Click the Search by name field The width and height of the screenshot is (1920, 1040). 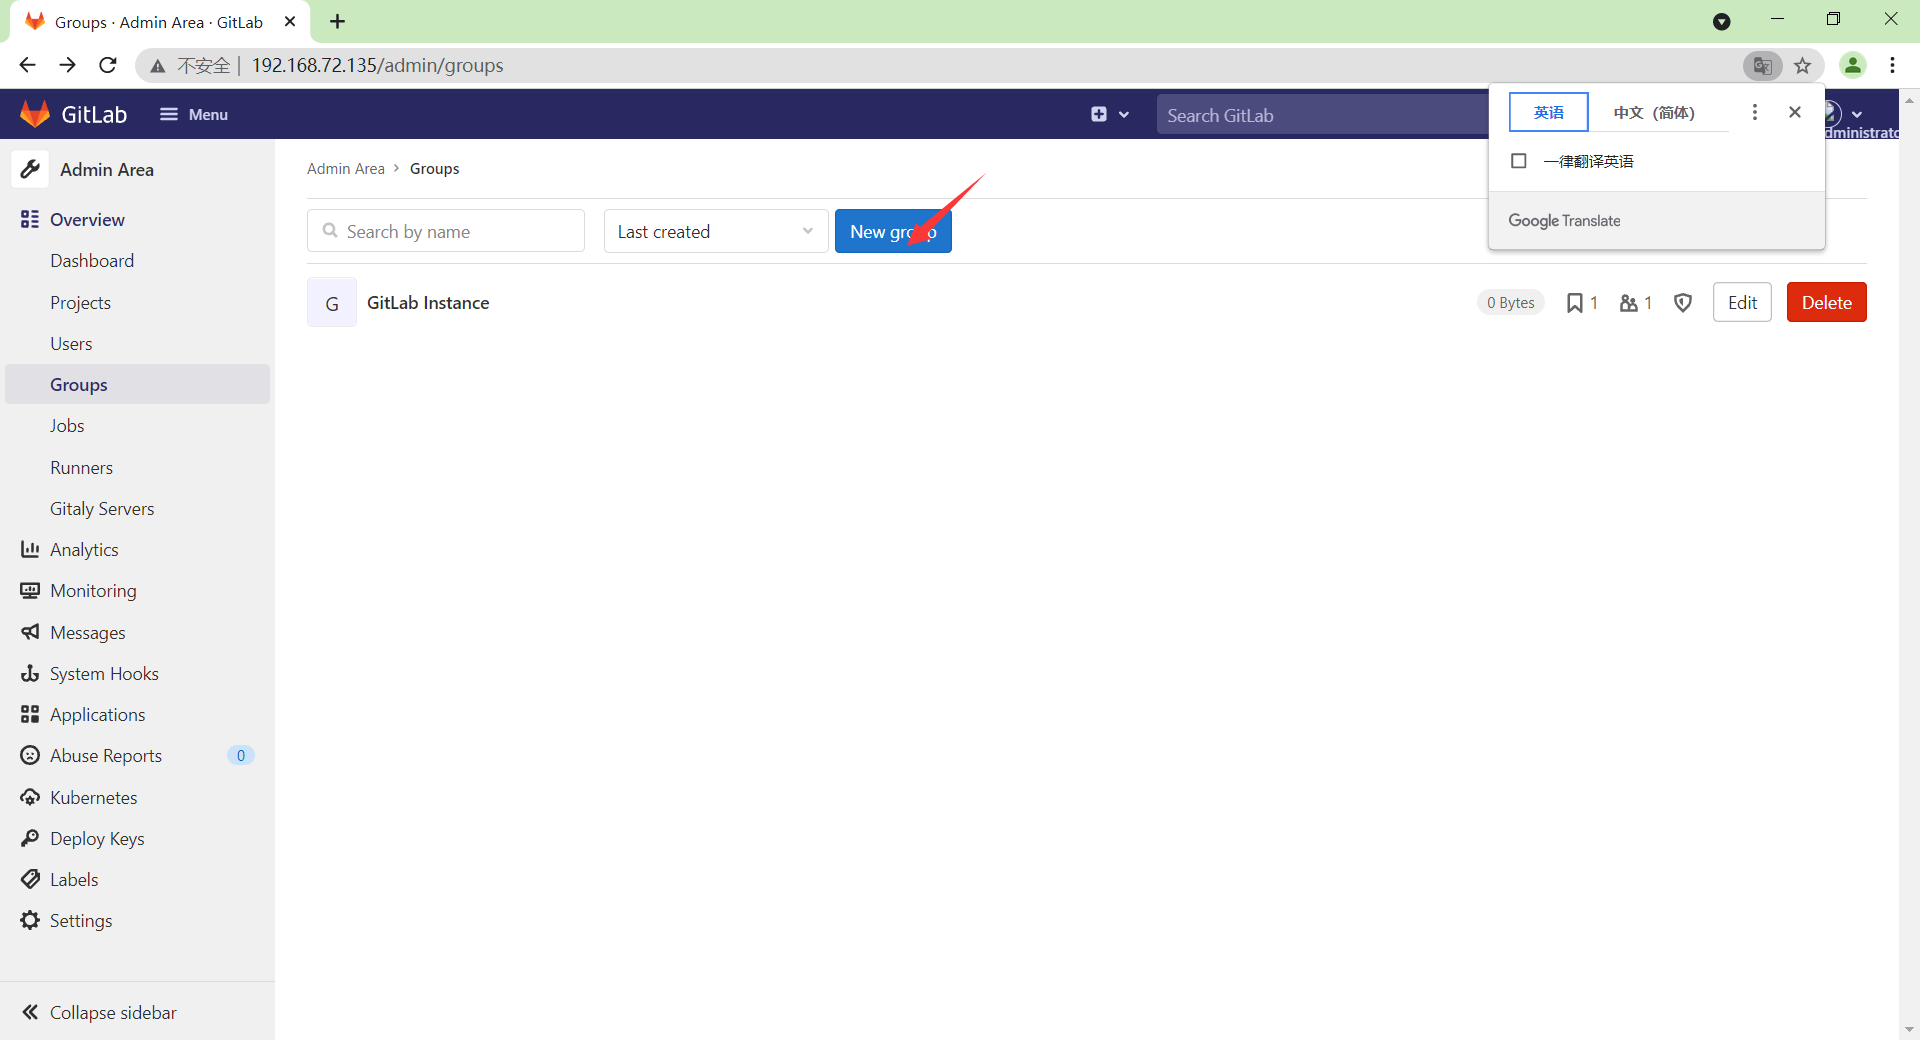click(445, 230)
